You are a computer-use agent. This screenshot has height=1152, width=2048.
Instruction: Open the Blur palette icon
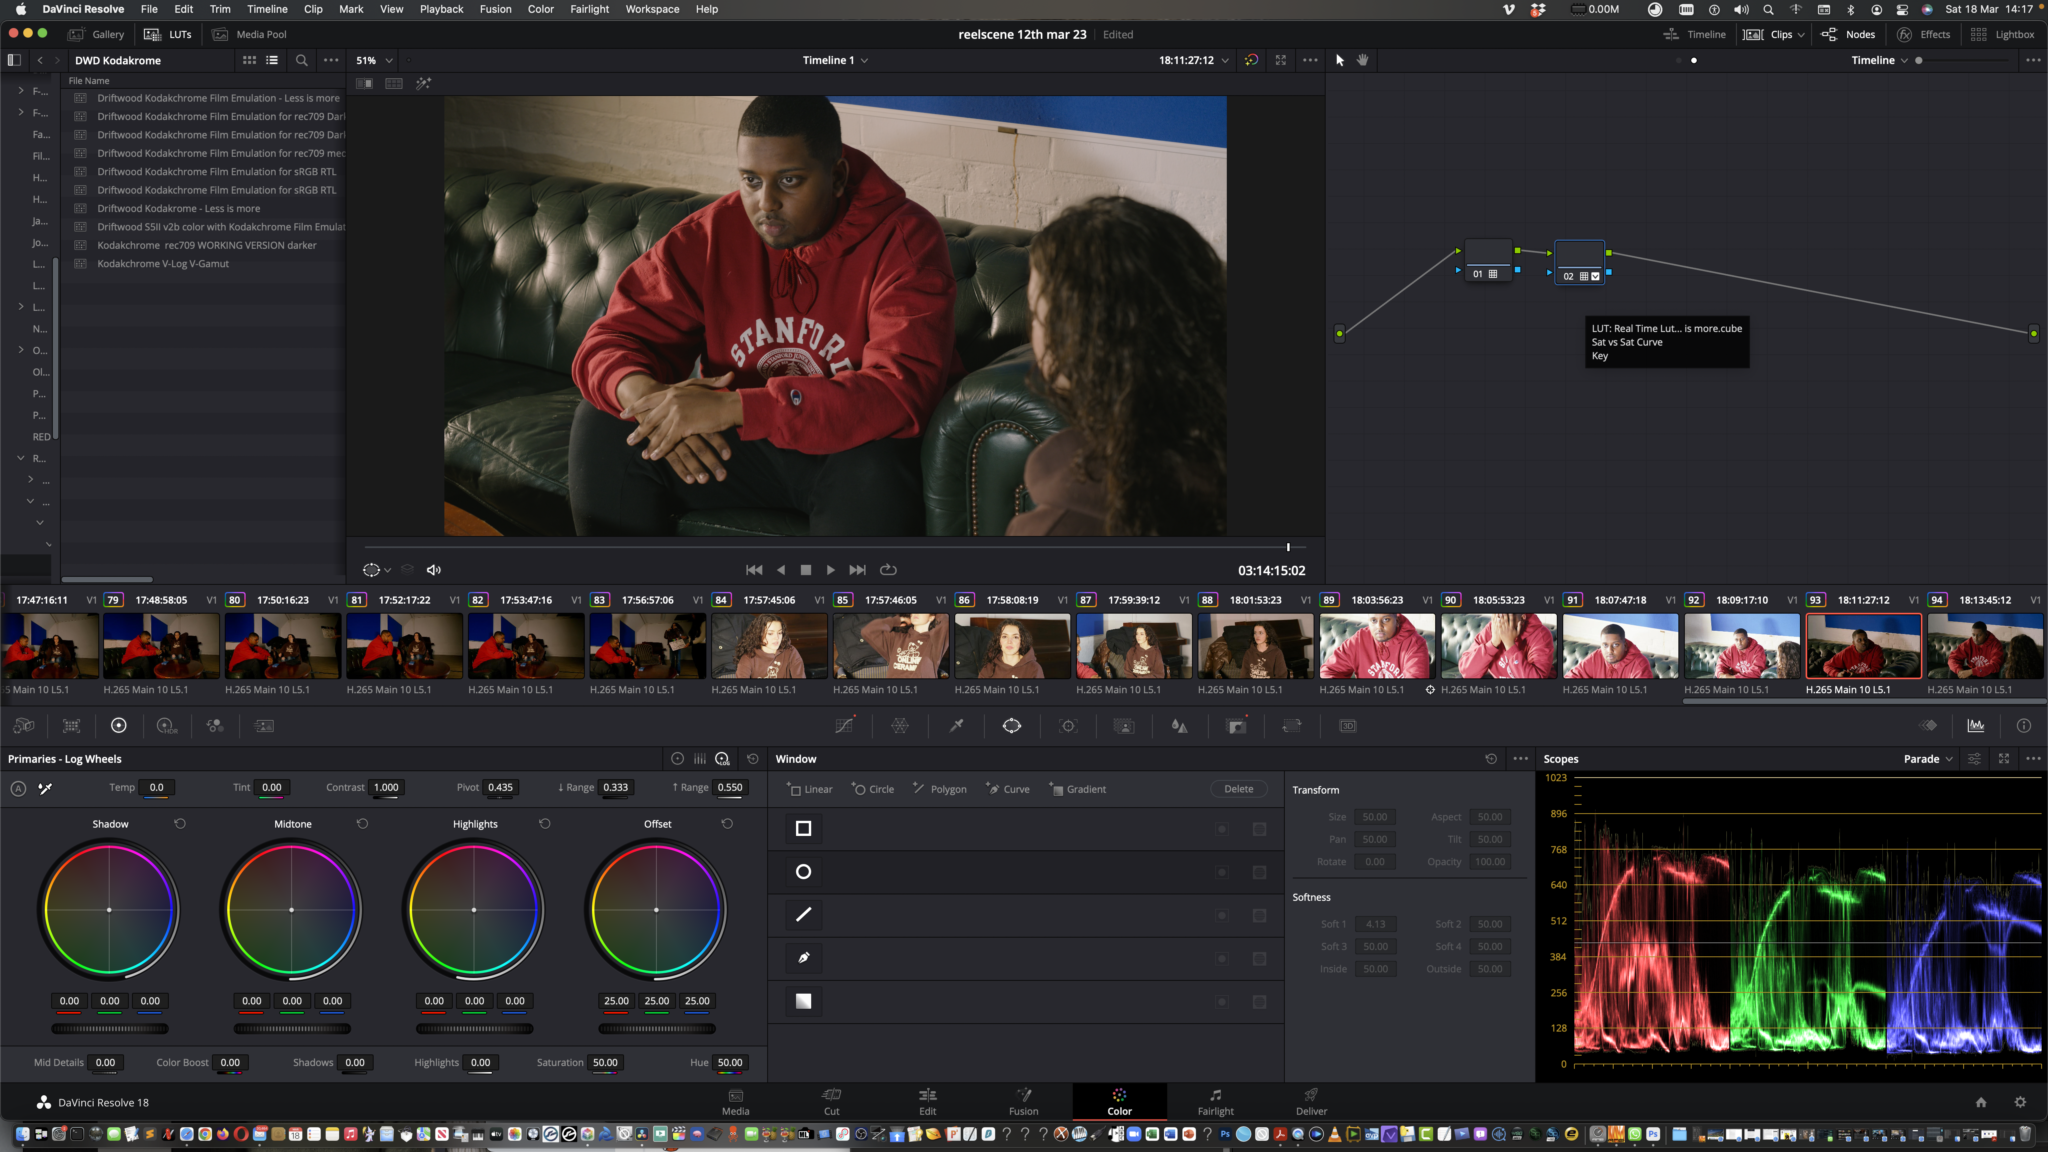click(1180, 726)
